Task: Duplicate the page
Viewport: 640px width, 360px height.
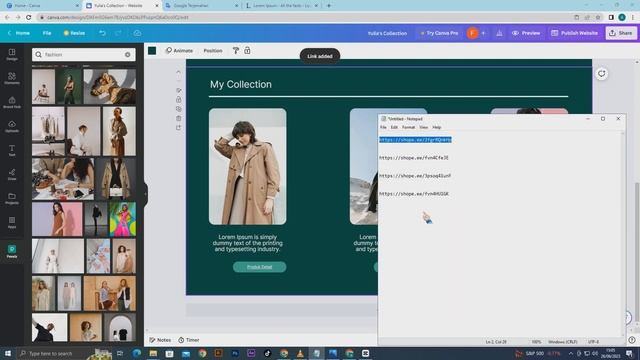Action: point(178,109)
